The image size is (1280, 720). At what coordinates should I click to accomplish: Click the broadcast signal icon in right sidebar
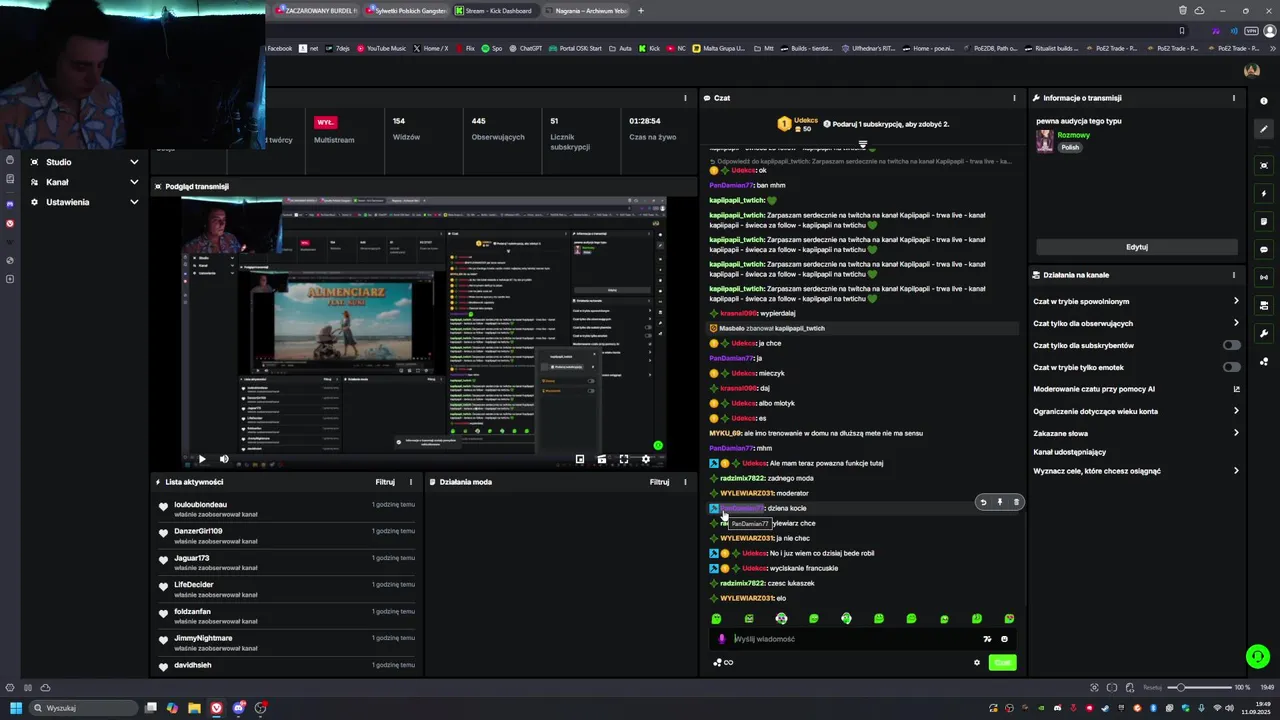(x=1264, y=277)
